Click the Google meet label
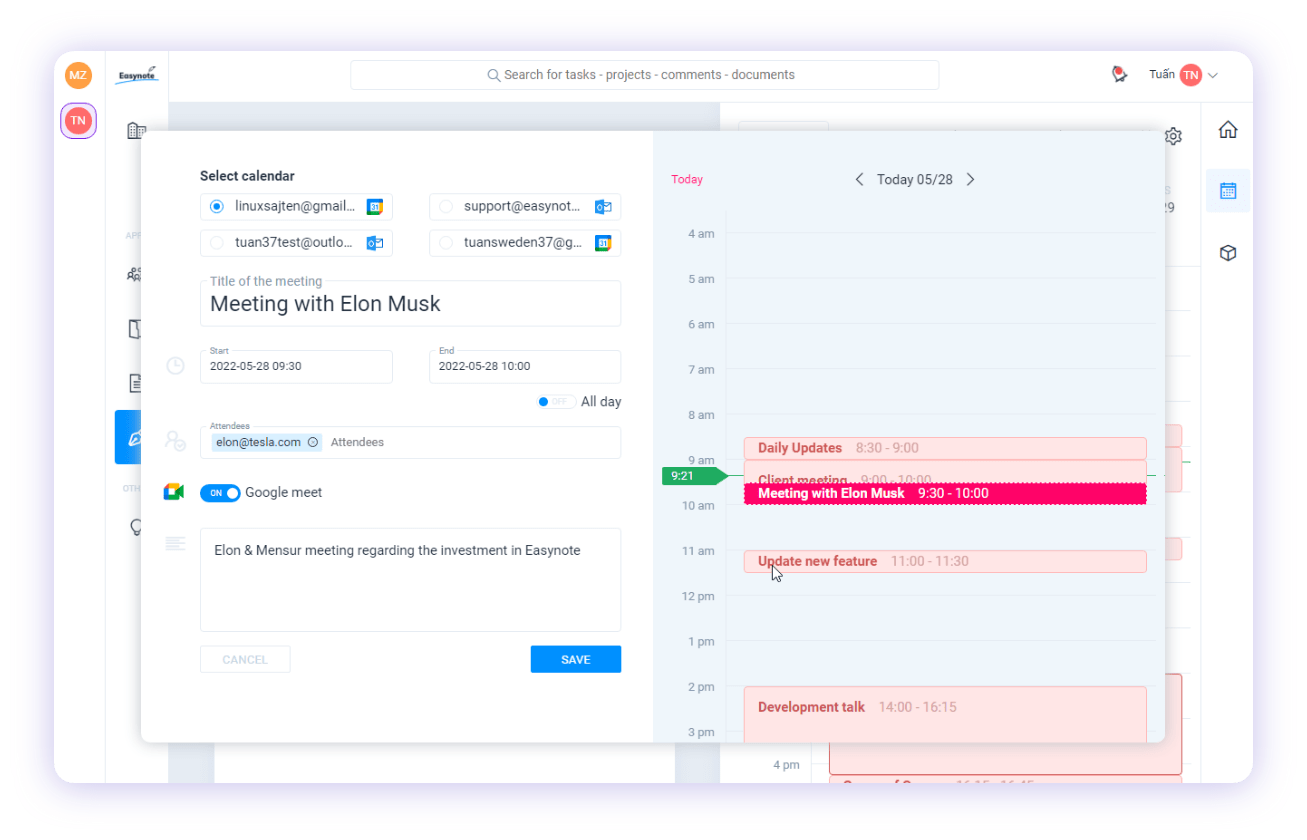This screenshot has height=840, width=1307. 284,493
